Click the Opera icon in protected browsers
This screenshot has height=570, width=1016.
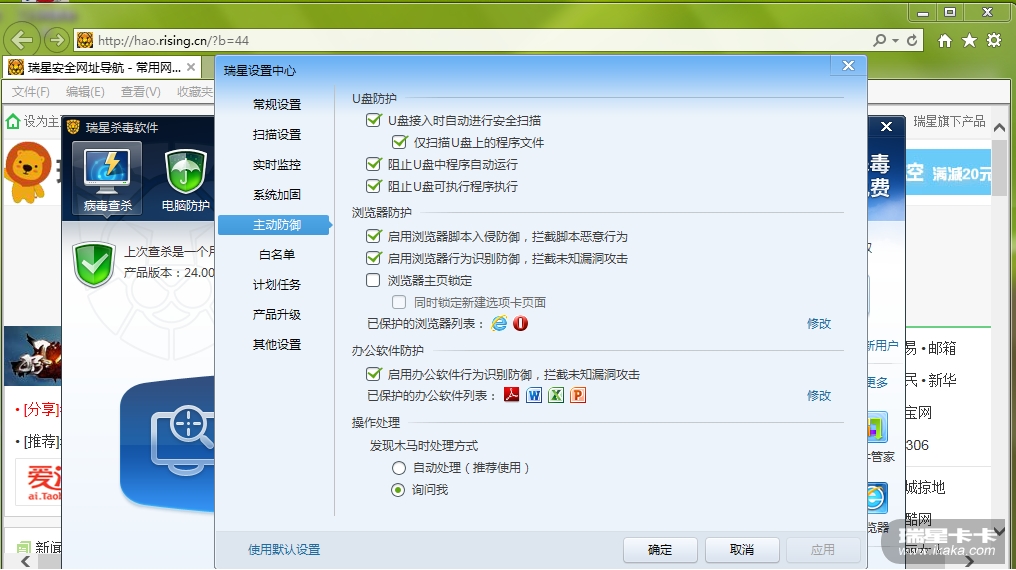tap(520, 323)
